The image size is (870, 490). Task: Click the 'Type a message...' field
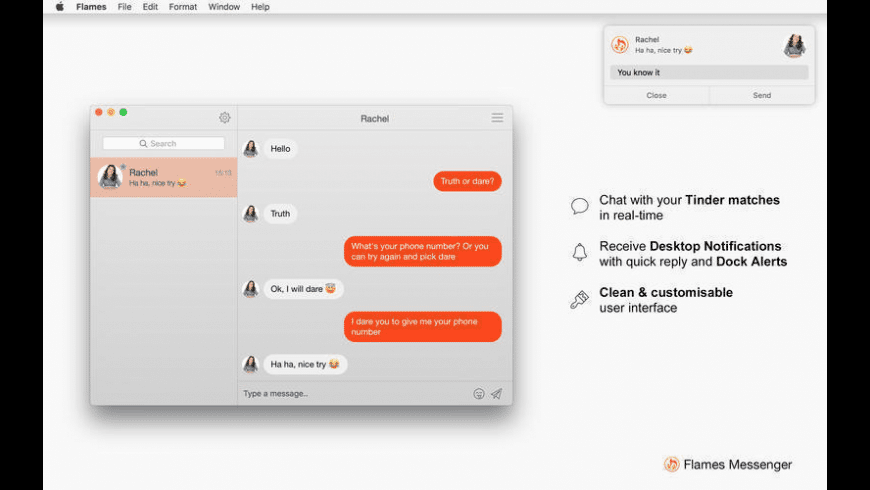pos(355,393)
